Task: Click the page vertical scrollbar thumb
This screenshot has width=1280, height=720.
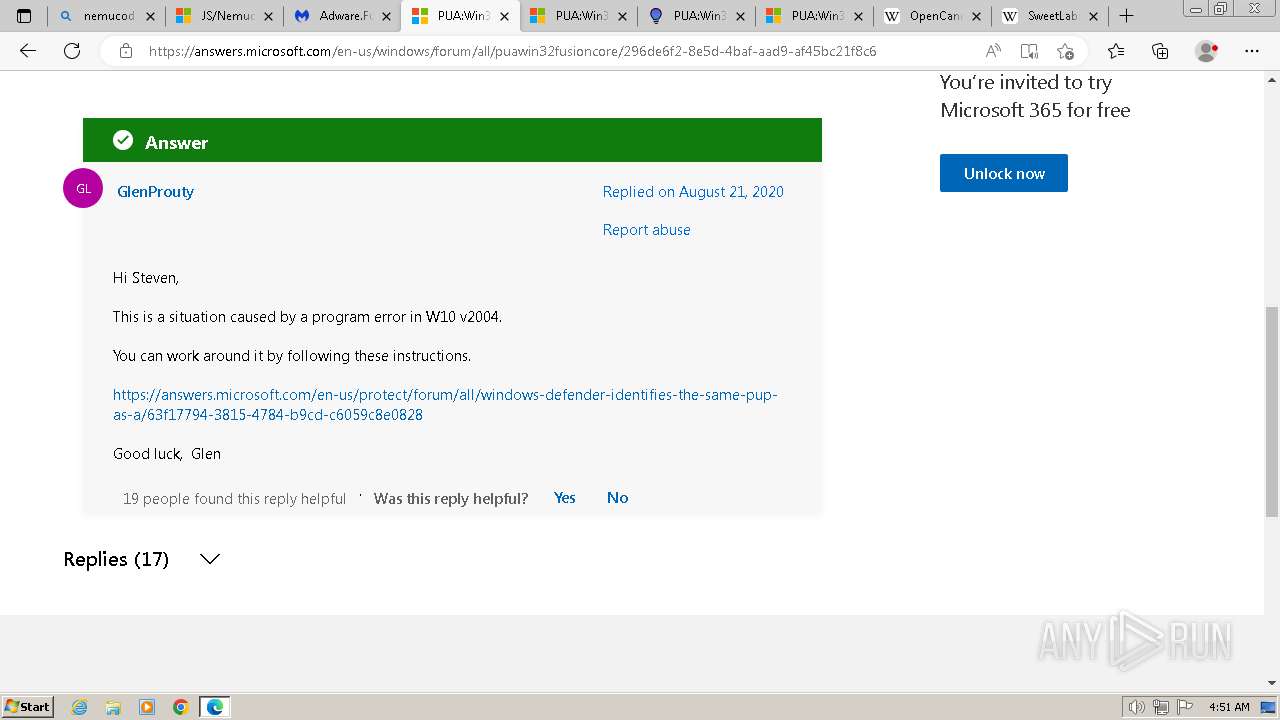Action: [1272, 411]
